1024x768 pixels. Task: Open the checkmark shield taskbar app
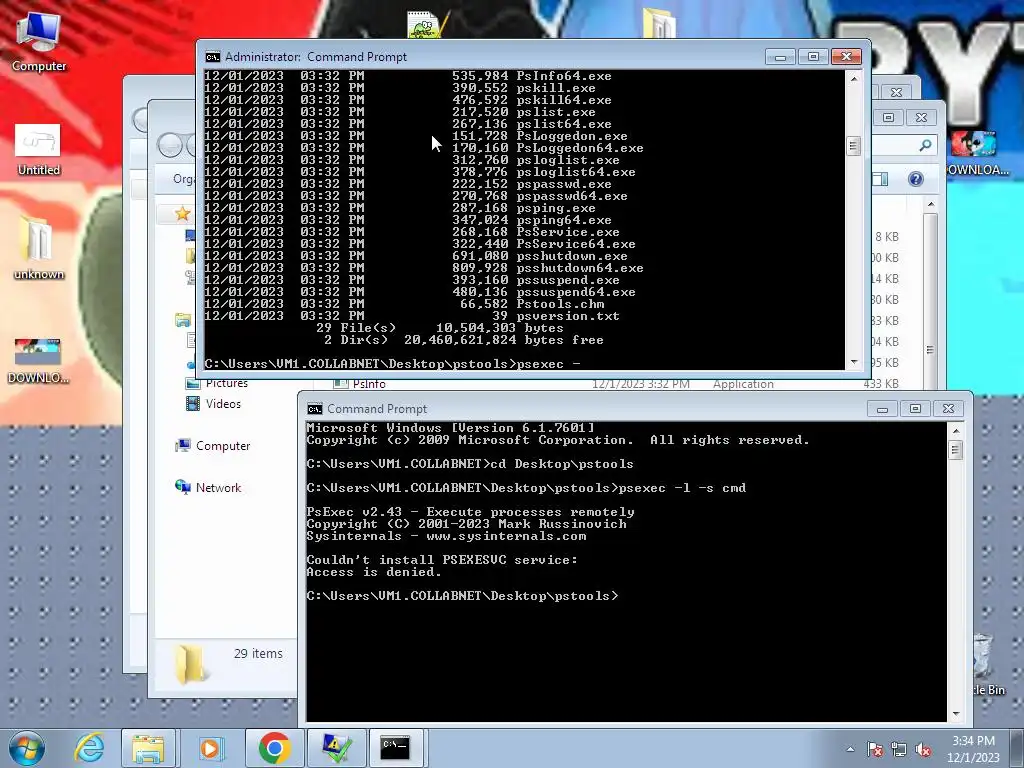click(337, 748)
